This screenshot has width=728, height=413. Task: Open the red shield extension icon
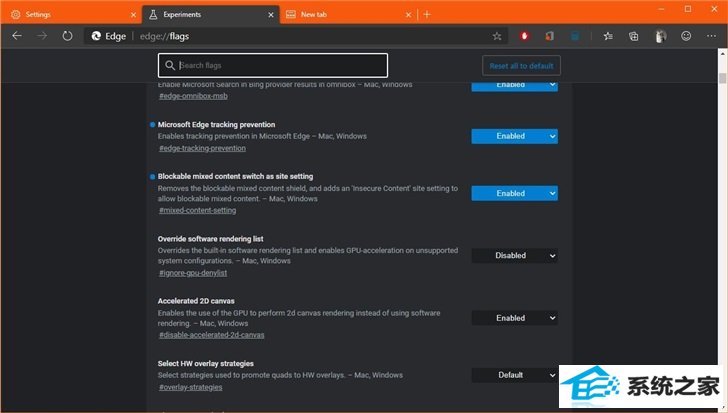[x=524, y=36]
